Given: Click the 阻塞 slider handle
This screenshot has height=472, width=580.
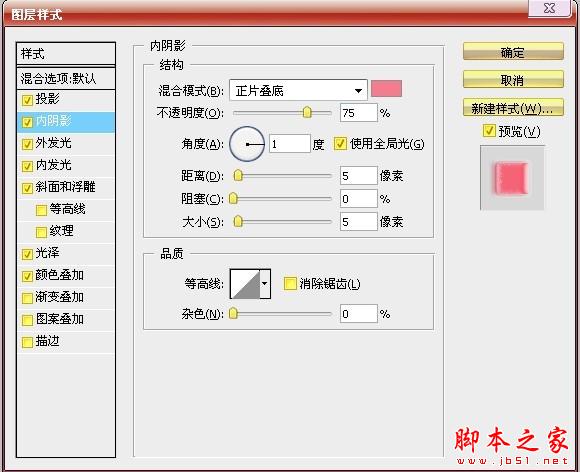Looking at the screenshot, I should [x=233, y=198].
